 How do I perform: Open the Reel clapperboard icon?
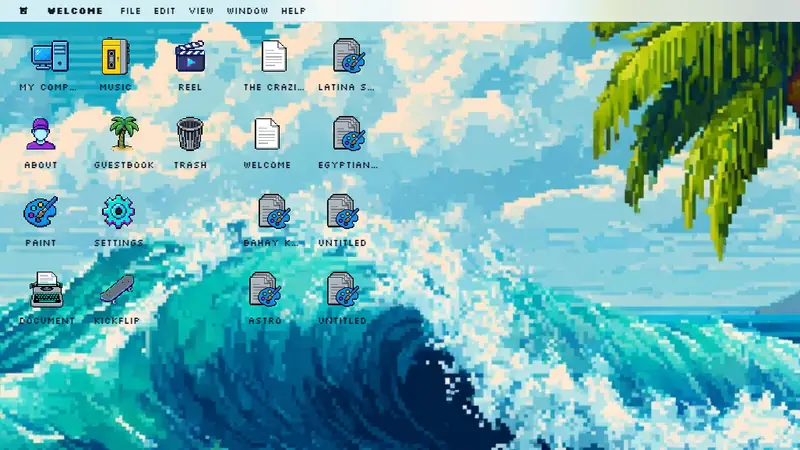pos(190,57)
